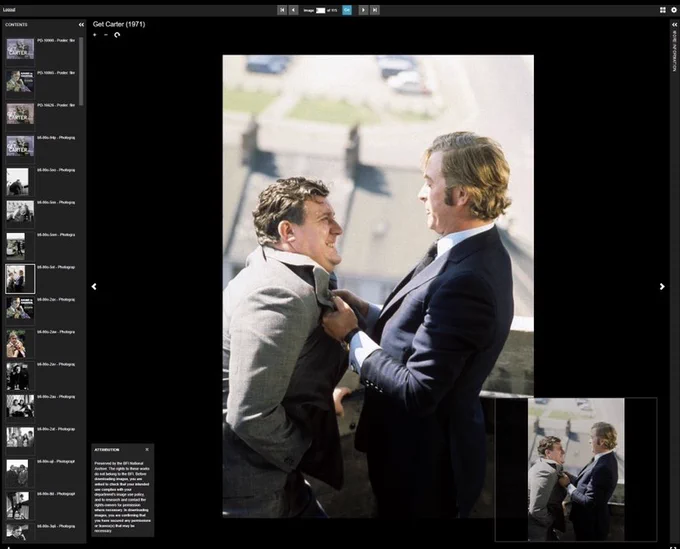Open the fifteenth thumbnail, black-and-white staircase scene
The height and width of the screenshot is (549, 680).
[18, 506]
